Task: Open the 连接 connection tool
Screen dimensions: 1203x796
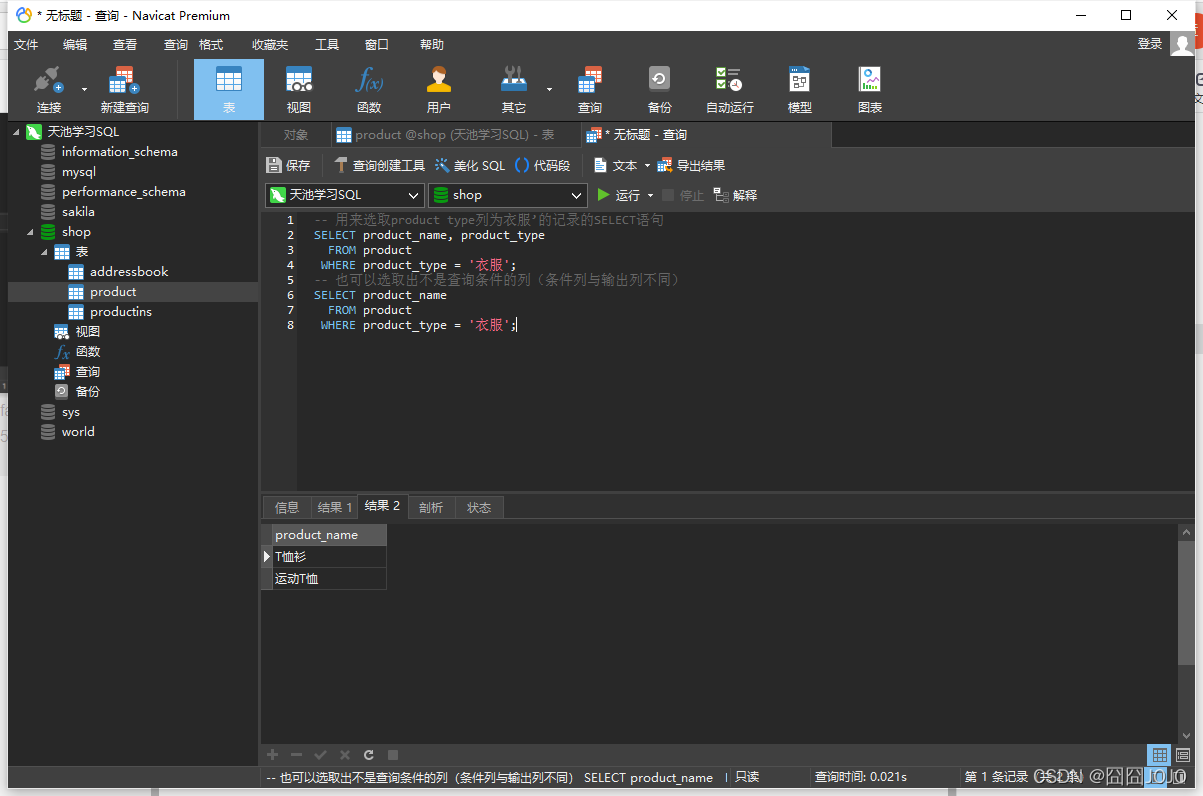Action: (48, 90)
